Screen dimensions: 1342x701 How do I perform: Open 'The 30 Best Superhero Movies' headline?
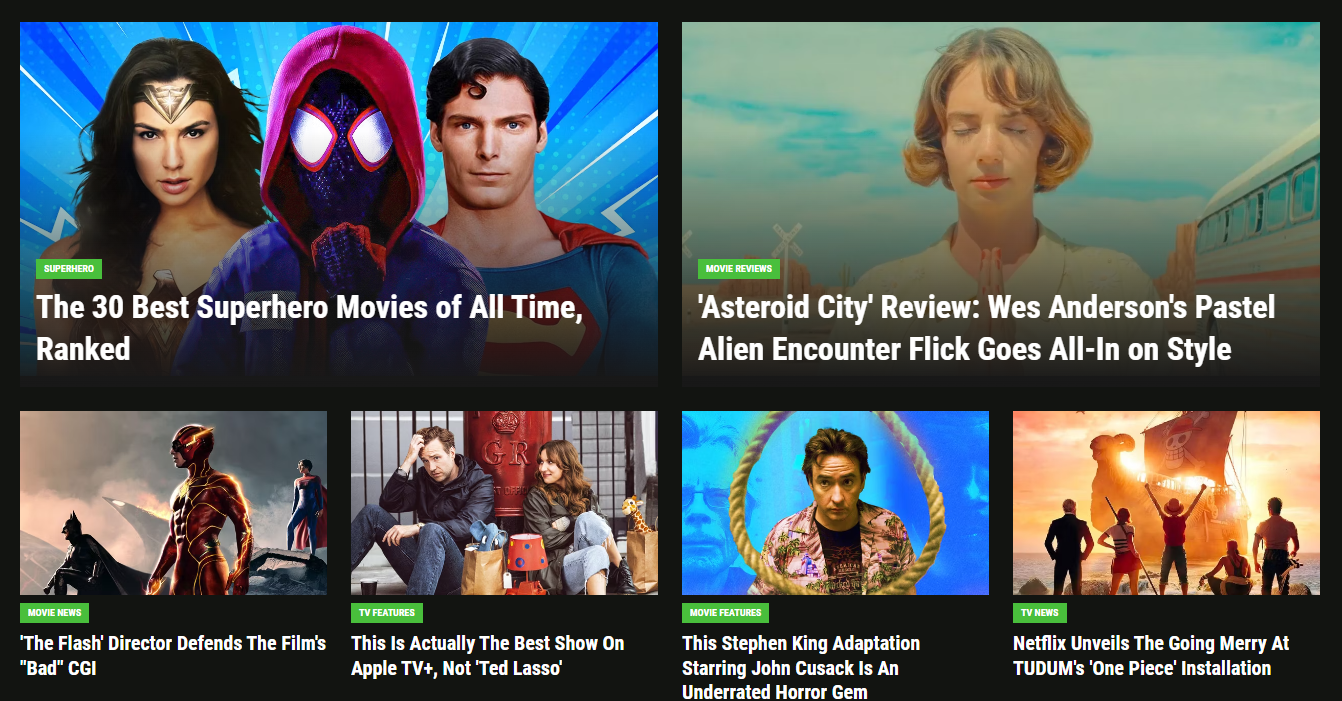(x=310, y=327)
